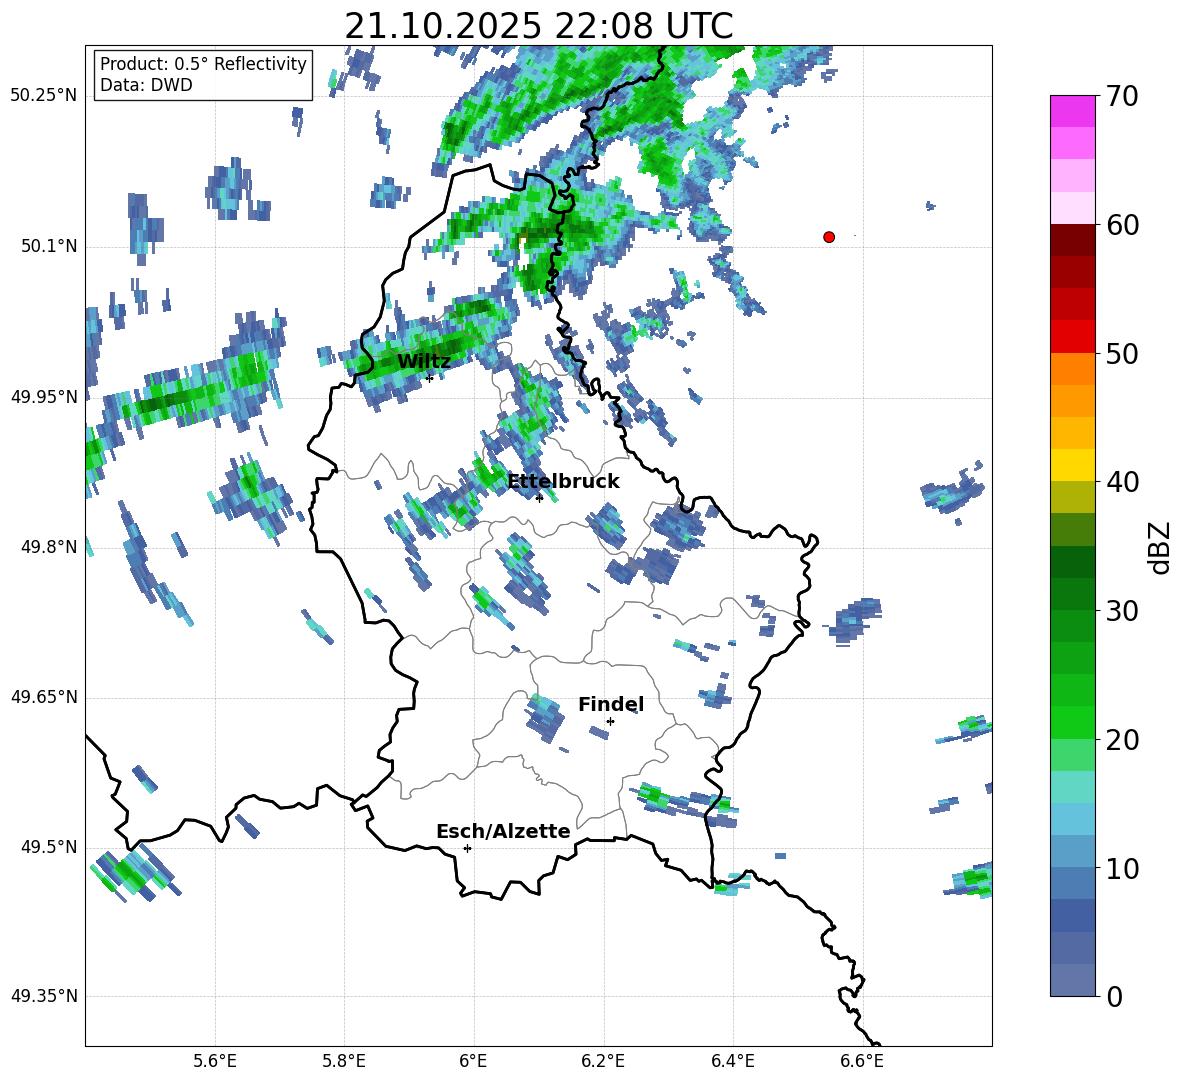The width and height of the screenshot is (1184, 1081).
Task: Click the Findel station cross marker
Action: (x=610, y=722)
